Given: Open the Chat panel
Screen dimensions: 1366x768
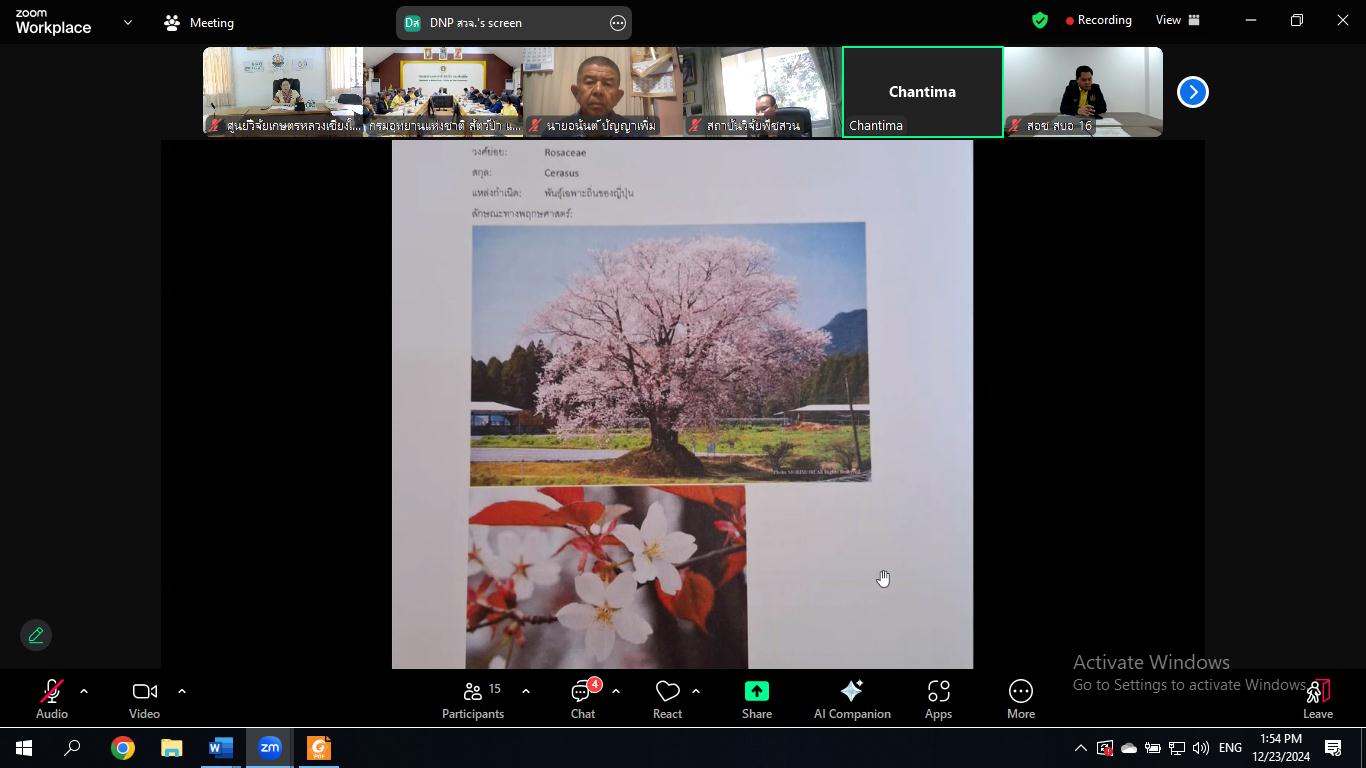Looking at the screenshot, I should [583, 699].
